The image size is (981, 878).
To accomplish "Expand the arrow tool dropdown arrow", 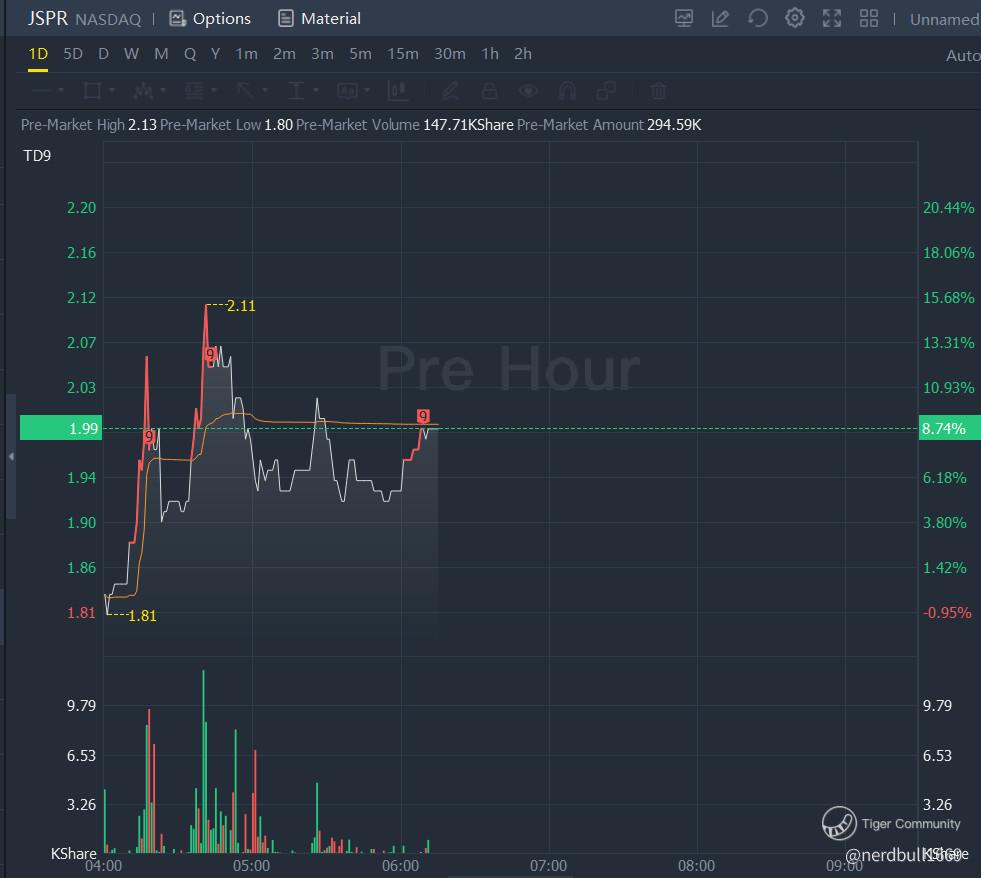I will [264, 91].
